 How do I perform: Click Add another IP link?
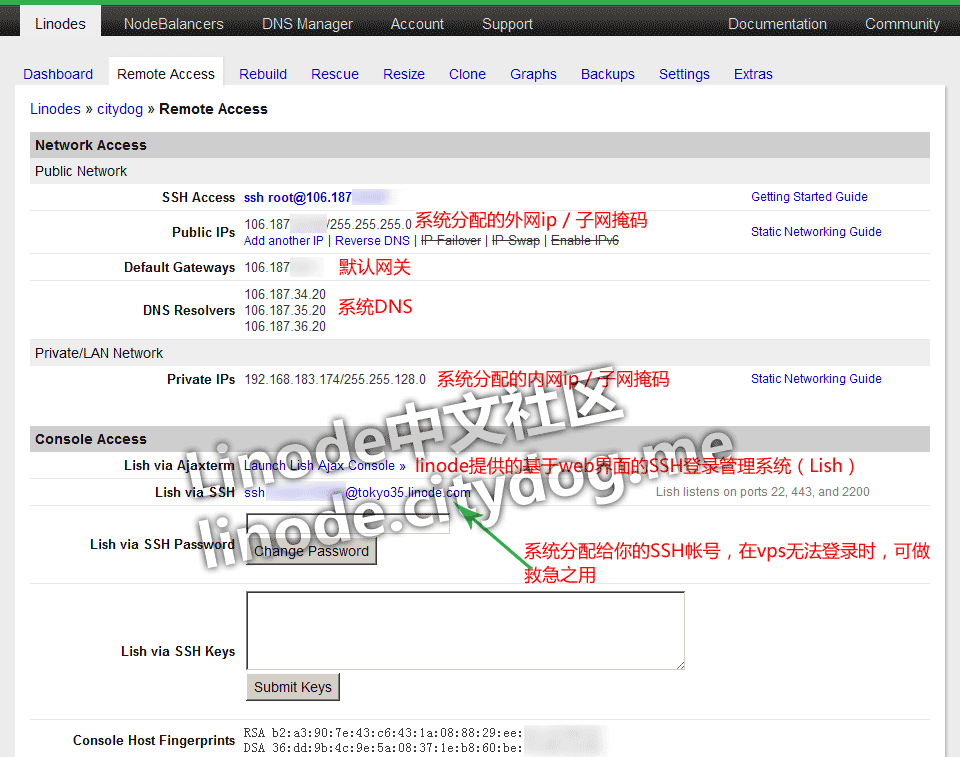point(283,241)
